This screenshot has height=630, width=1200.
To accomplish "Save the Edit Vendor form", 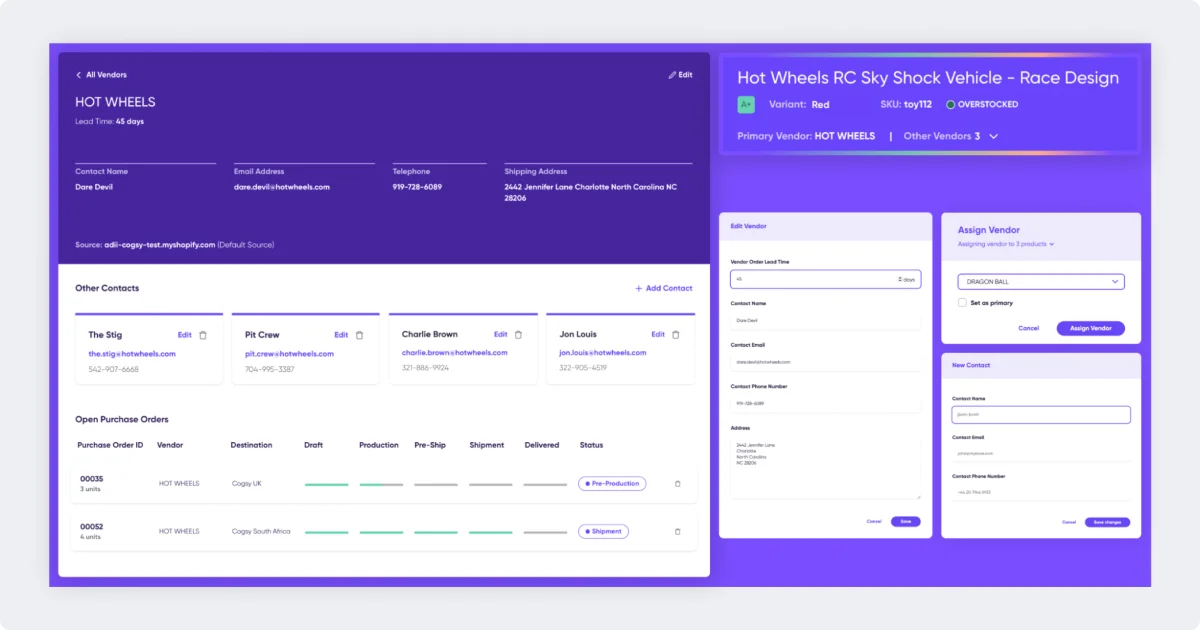I will pyautogui.click(x=905, y=521).
